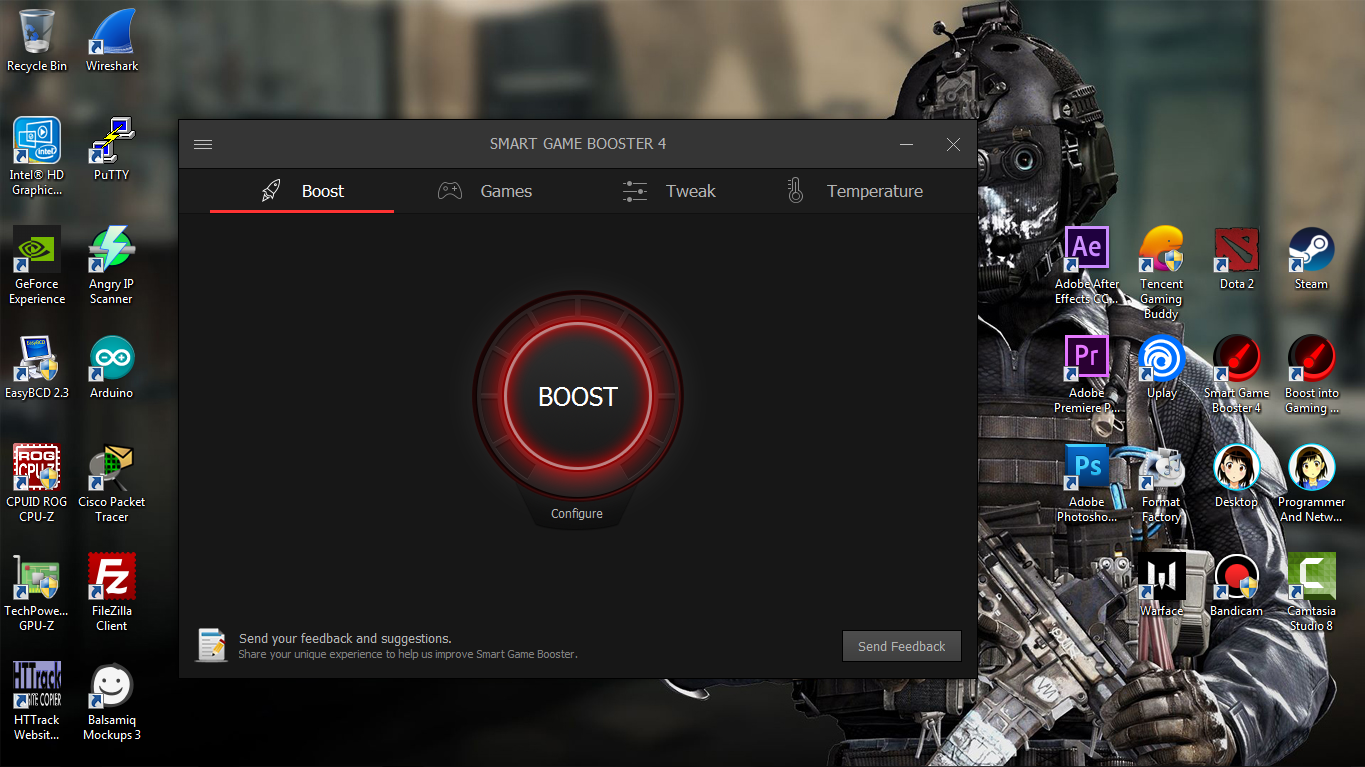The image size is (1365, 767).
Task: Open Configure below the boost dial
Action: click(x=576, y=513)
